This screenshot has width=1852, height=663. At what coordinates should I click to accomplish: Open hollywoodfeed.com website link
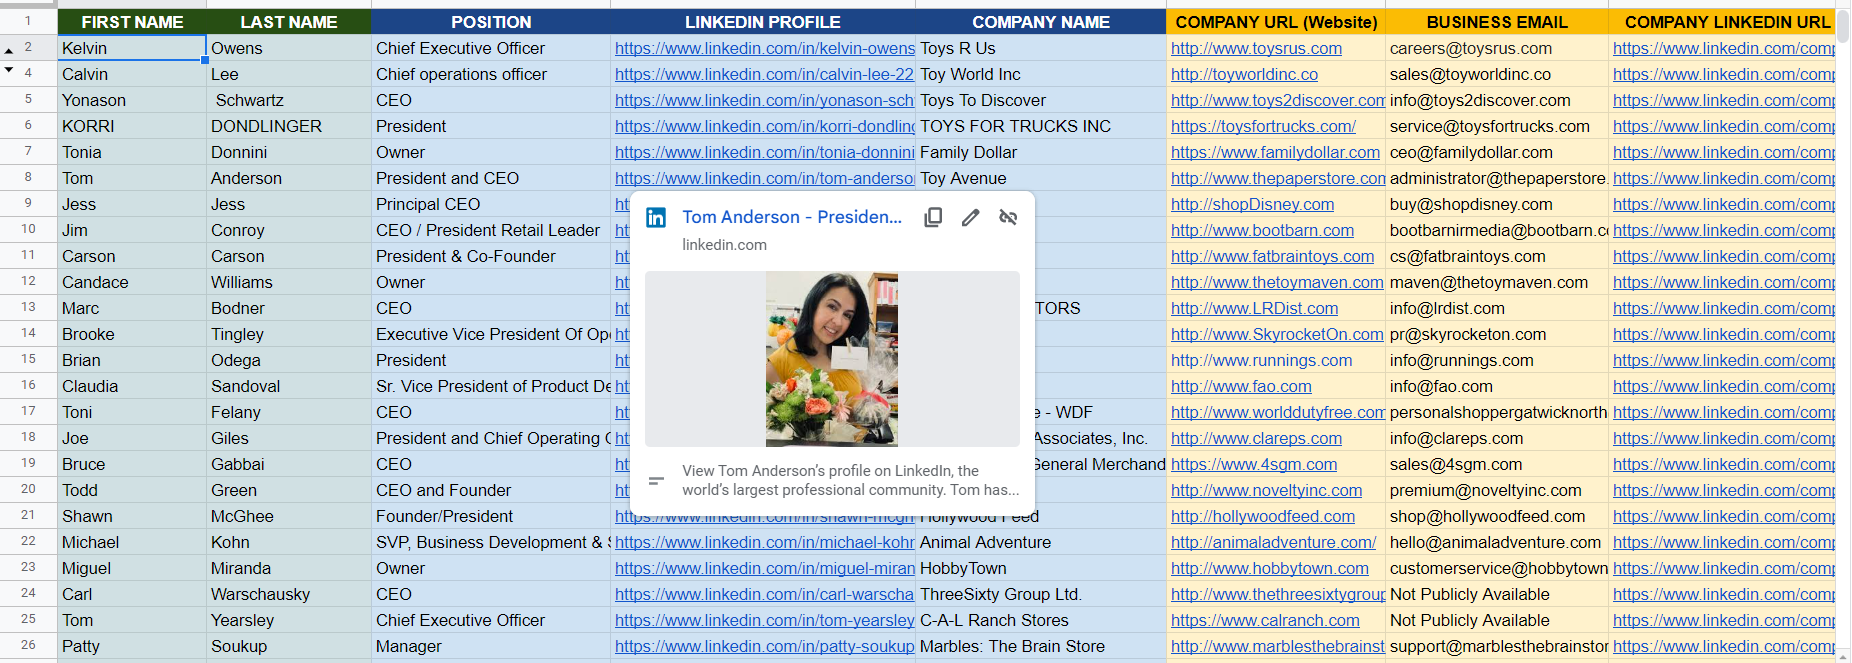click(x=1263, y=516)
